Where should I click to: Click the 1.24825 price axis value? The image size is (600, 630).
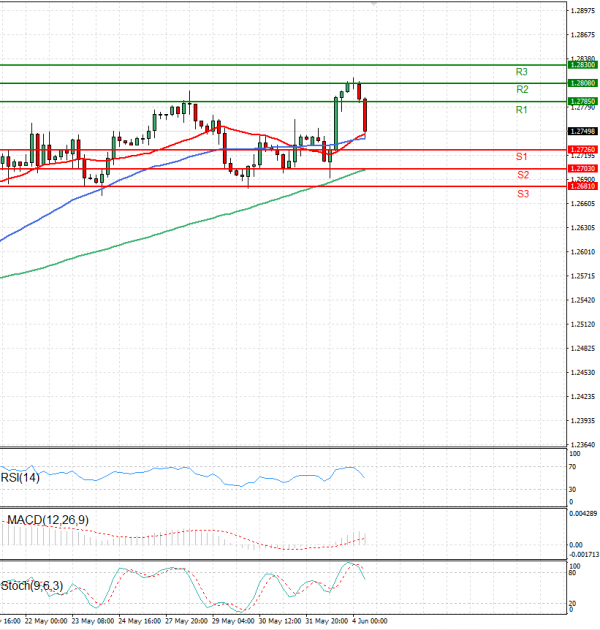click(583, 348)
